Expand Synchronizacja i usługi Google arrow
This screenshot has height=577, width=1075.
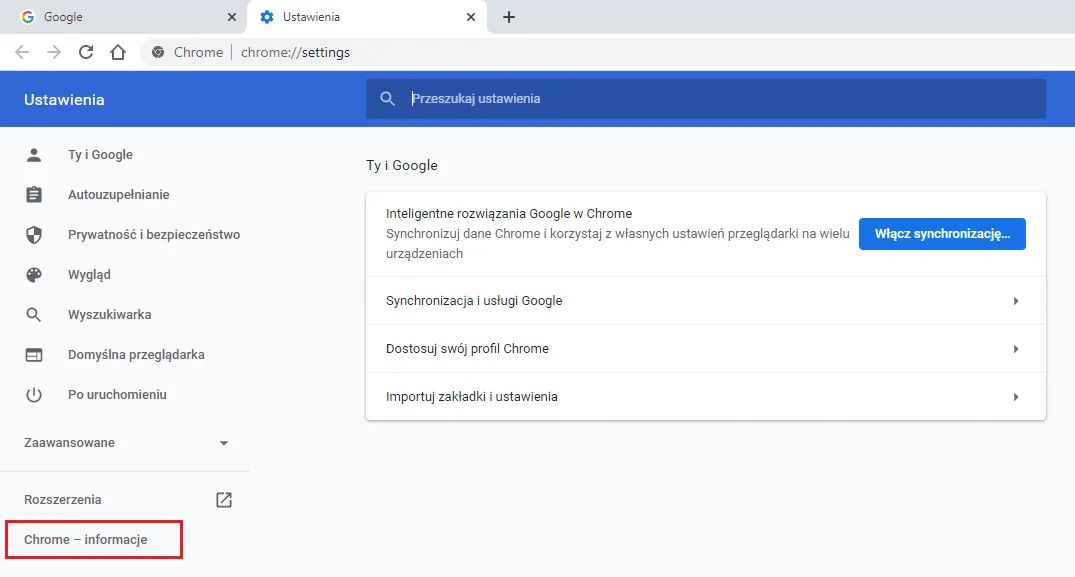tap(1016, 301)
